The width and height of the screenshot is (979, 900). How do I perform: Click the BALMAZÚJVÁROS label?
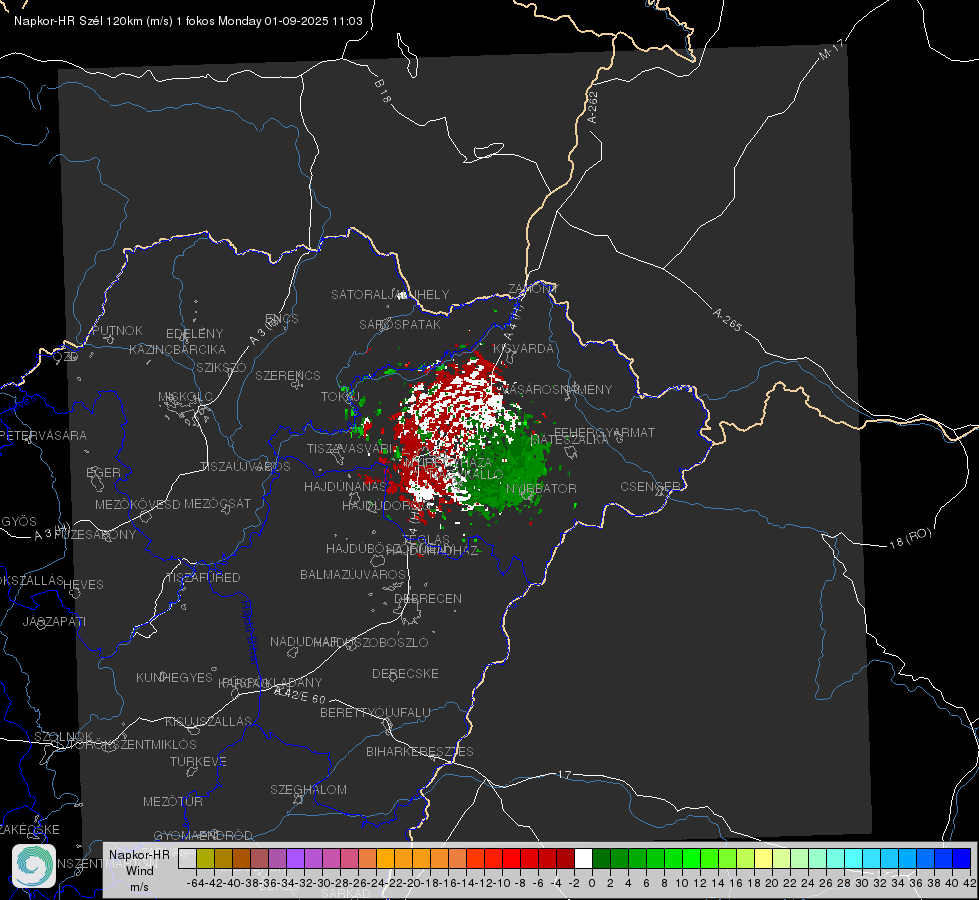(x=353, y=574)
